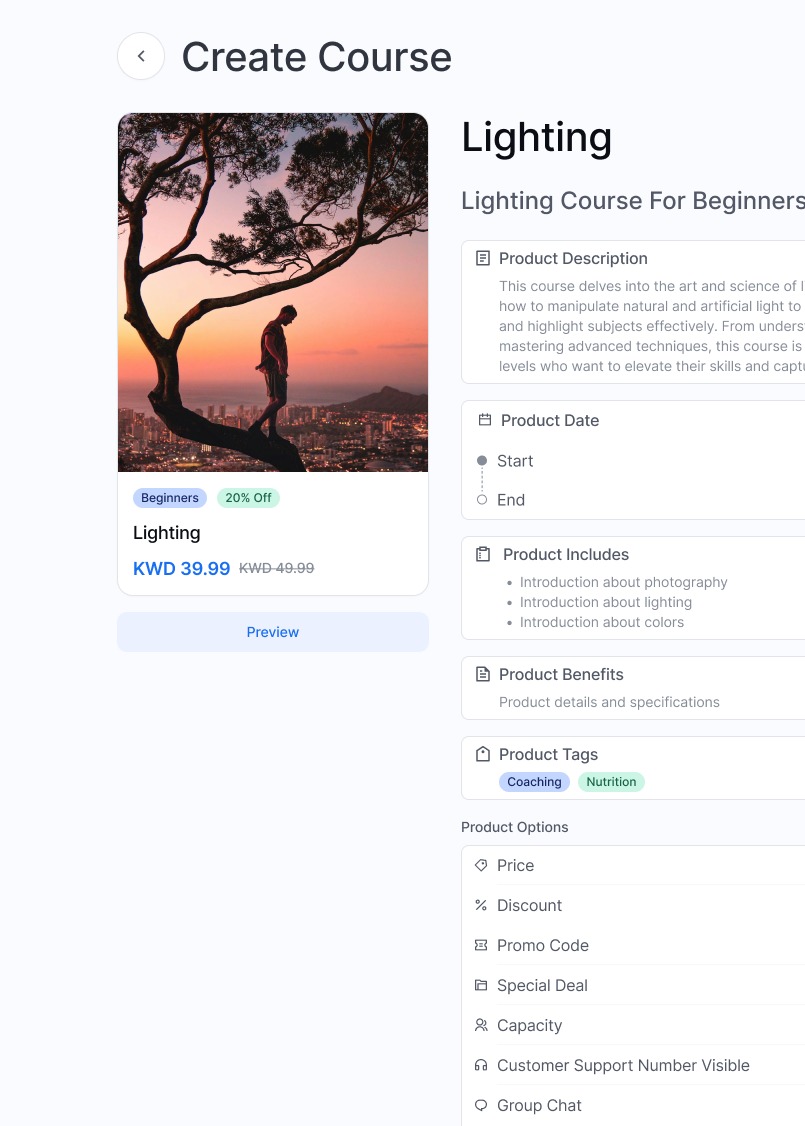Click the Product Benefits file icon

click(483, 674)
